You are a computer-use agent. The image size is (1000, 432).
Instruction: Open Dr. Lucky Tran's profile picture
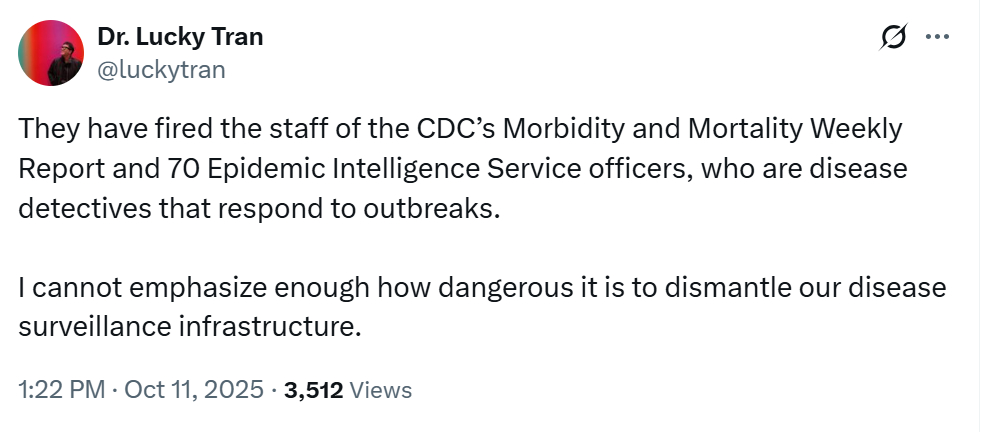coord(51,53)
